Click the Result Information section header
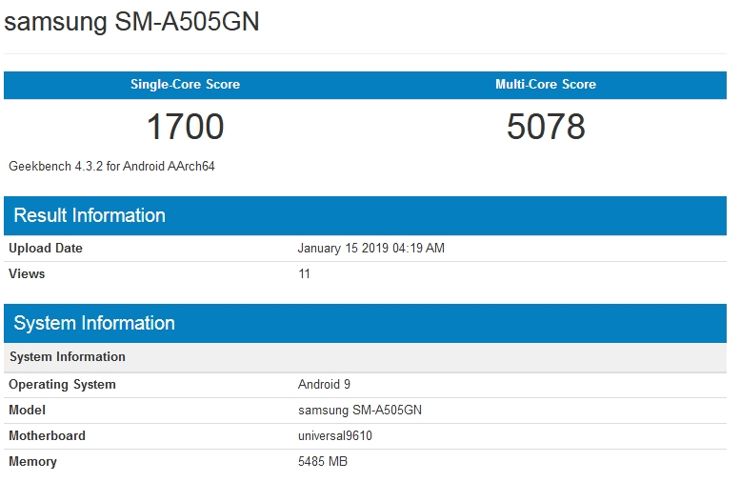The image size is (740, 482). click(365, 216)
